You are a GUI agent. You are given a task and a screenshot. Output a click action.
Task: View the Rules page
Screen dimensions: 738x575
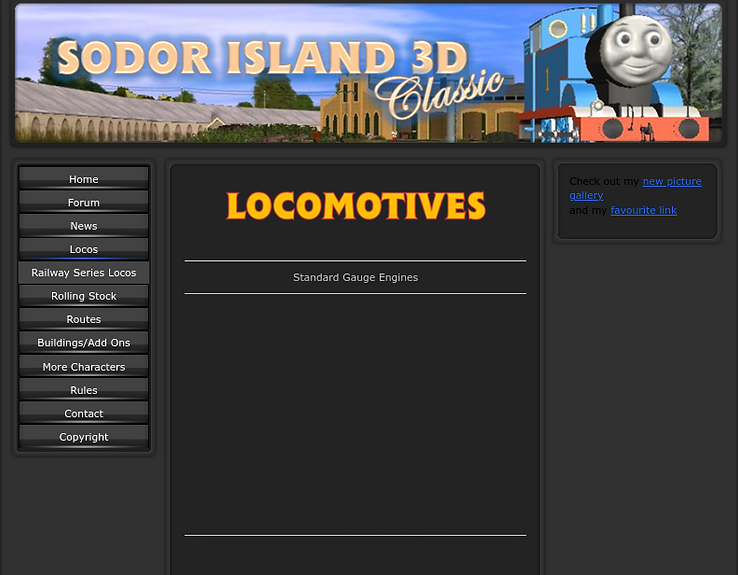[x=84, y=390]
